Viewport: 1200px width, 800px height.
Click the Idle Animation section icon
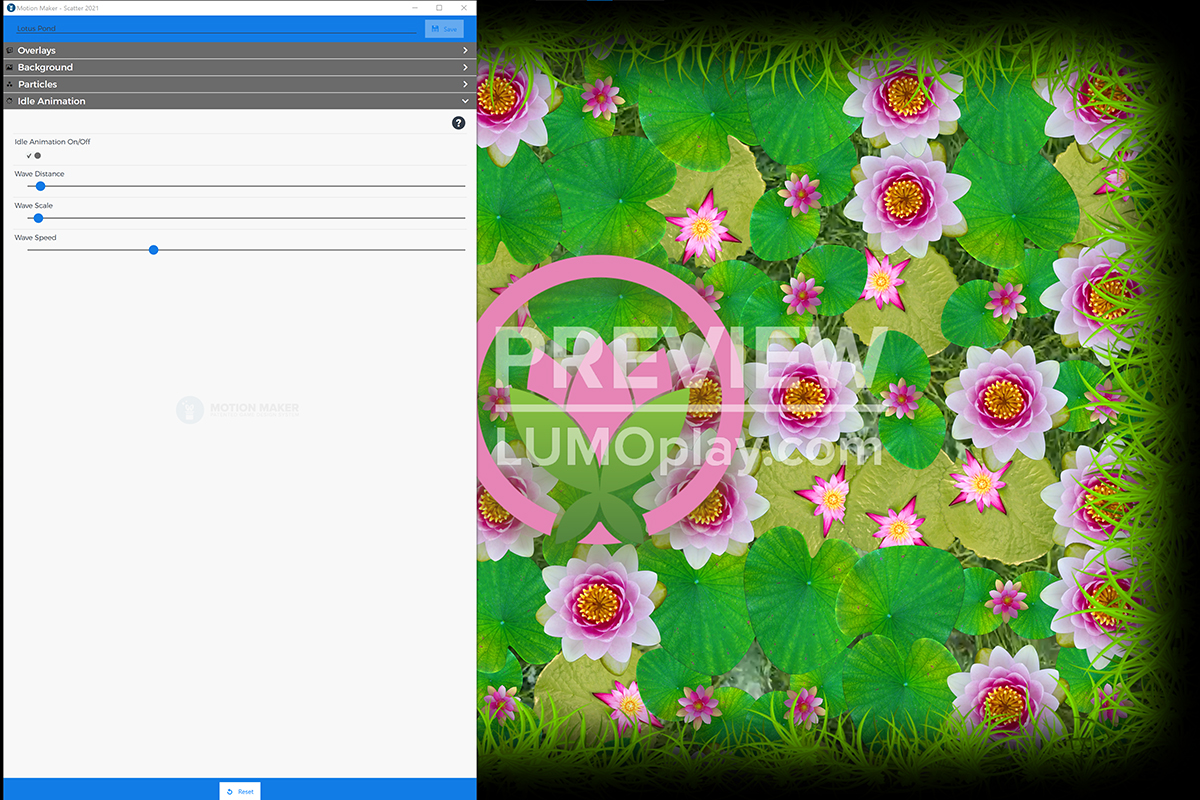tap(9, 101)
